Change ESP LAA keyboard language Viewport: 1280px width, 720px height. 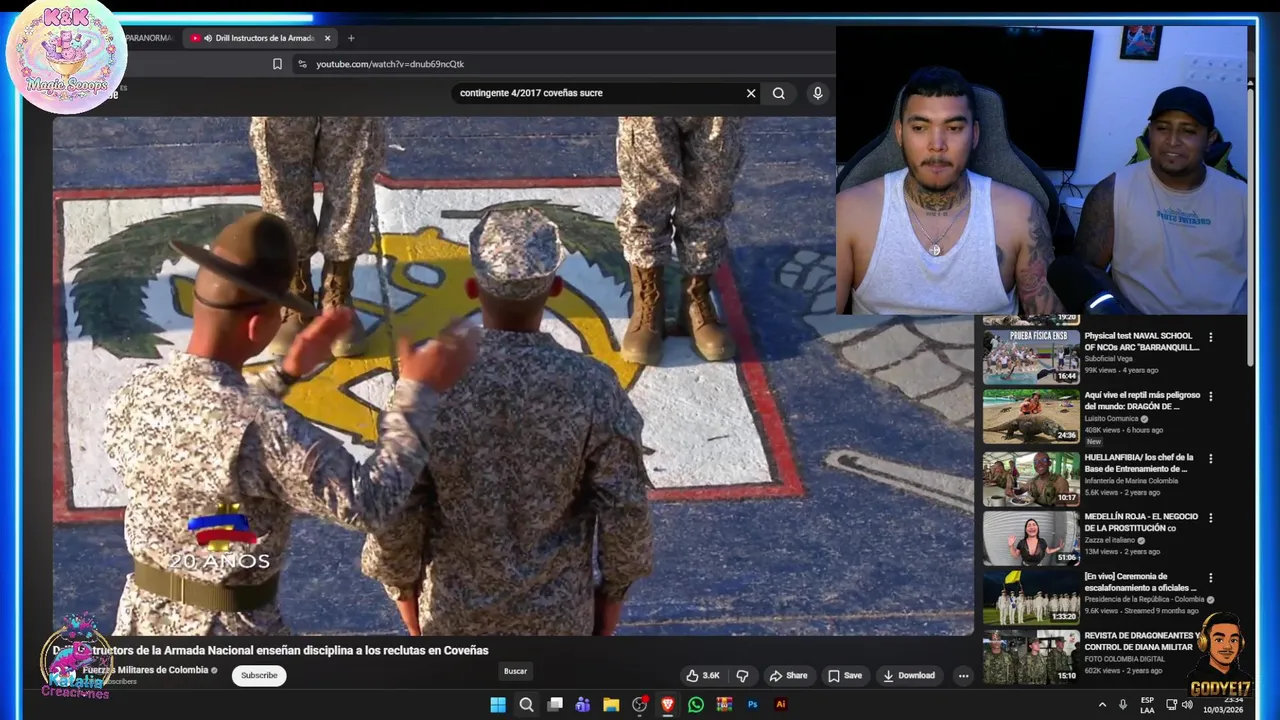[1147, 705]
